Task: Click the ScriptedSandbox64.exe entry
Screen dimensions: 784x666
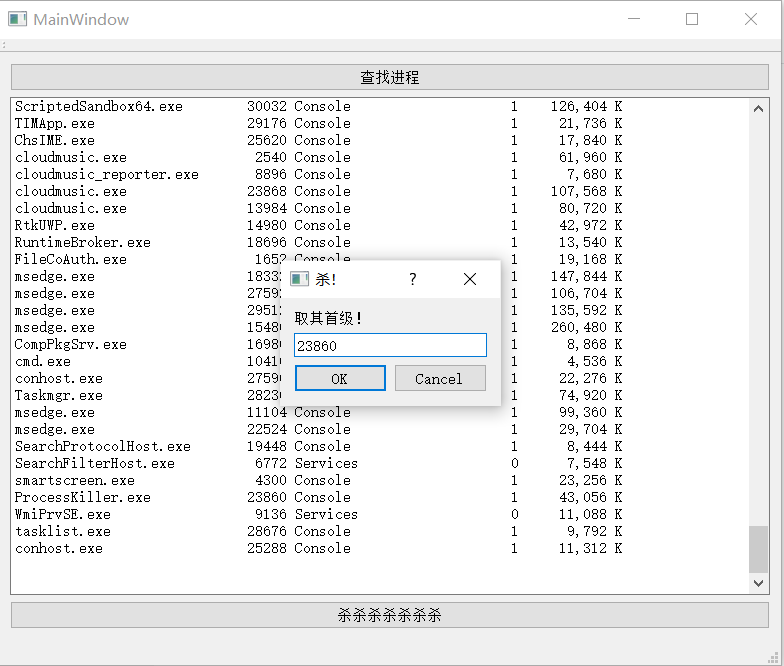Action: pyautogui.click(x=98, y=106)
